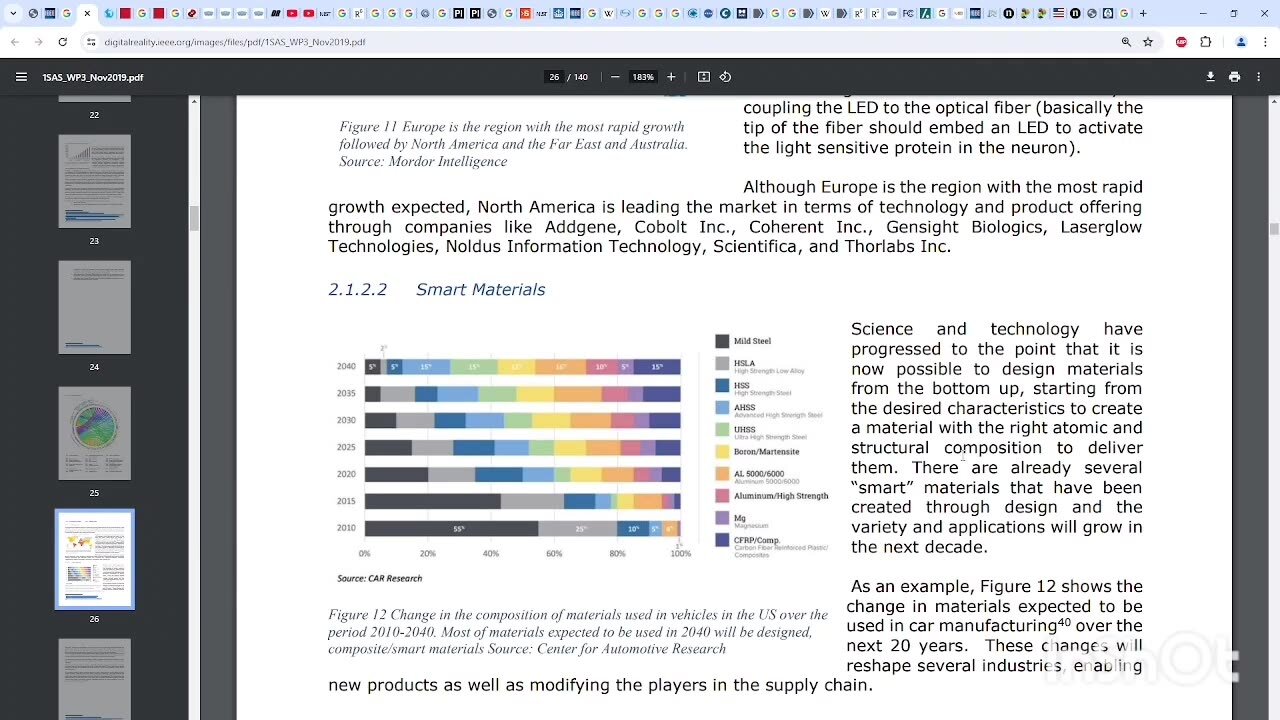
Task: Print the PDF document
Action: [x=1234, y=77]
